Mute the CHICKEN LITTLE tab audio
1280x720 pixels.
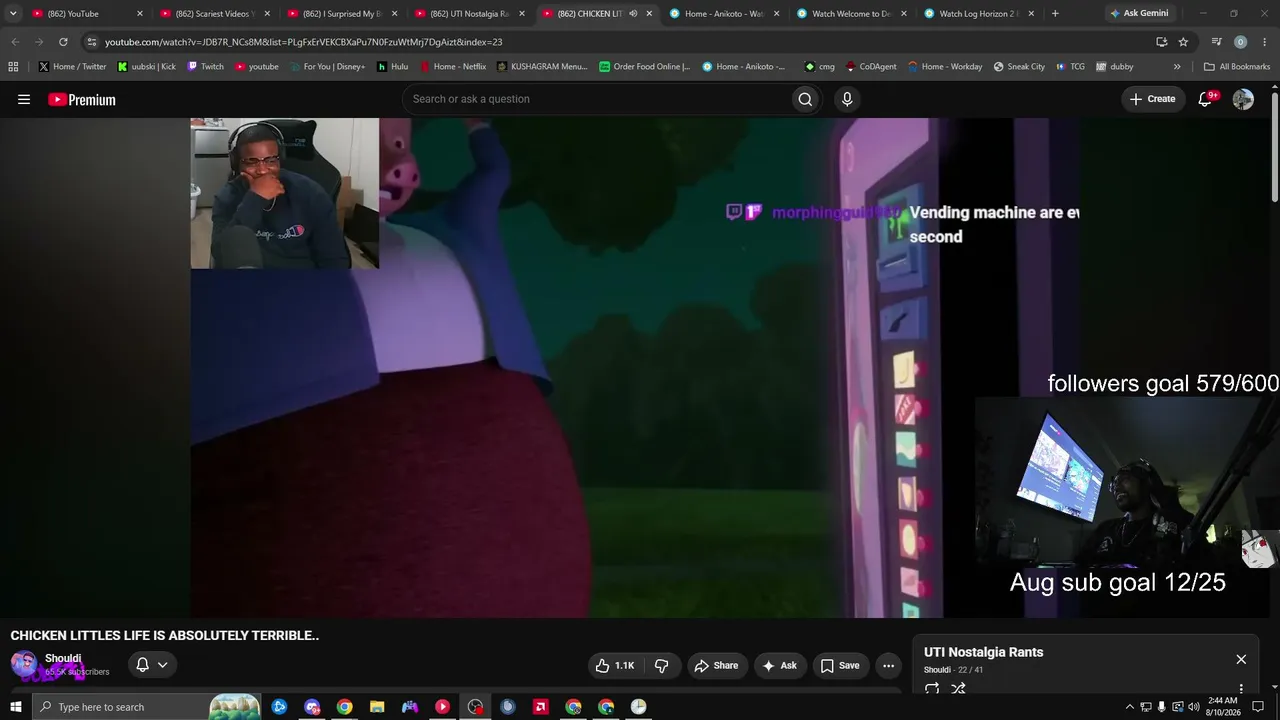coord(633,14)
